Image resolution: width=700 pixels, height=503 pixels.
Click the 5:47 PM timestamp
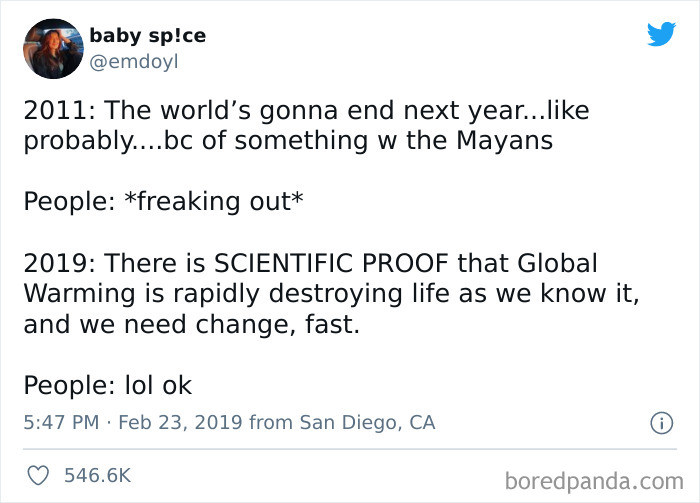(60, 423)
